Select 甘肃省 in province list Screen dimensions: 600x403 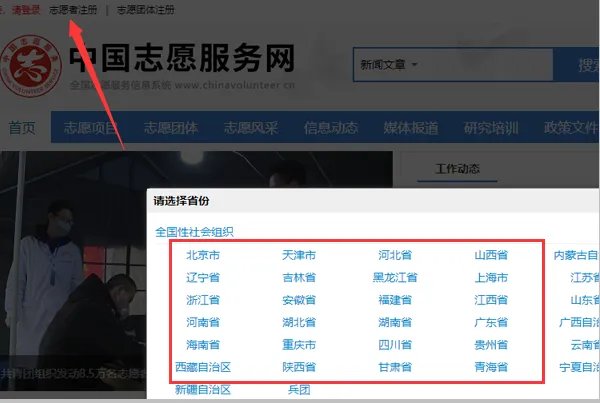point(395,367)
